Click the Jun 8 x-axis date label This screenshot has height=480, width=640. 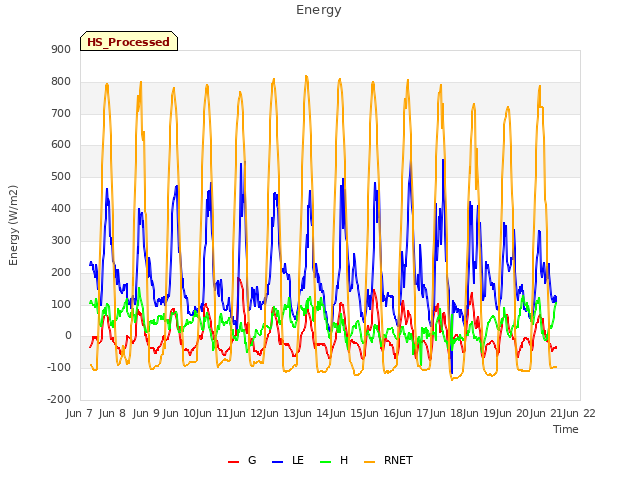pos(112,414)
